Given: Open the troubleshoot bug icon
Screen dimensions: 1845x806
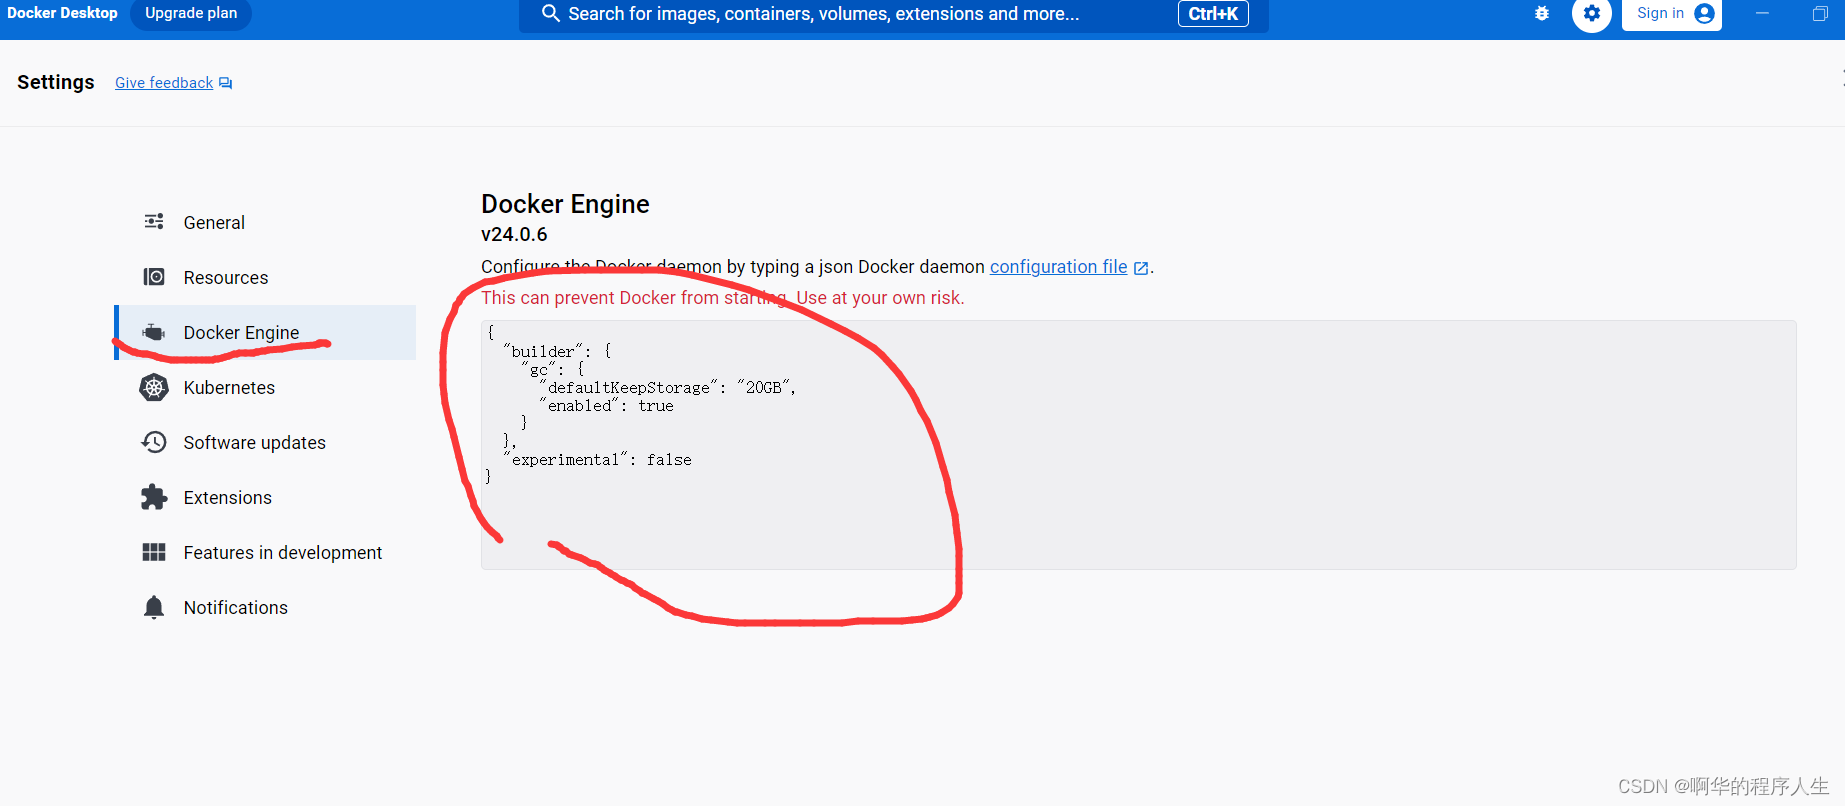Looking at the screenshot, I should pyautogui.click(x=1542, y=13).
